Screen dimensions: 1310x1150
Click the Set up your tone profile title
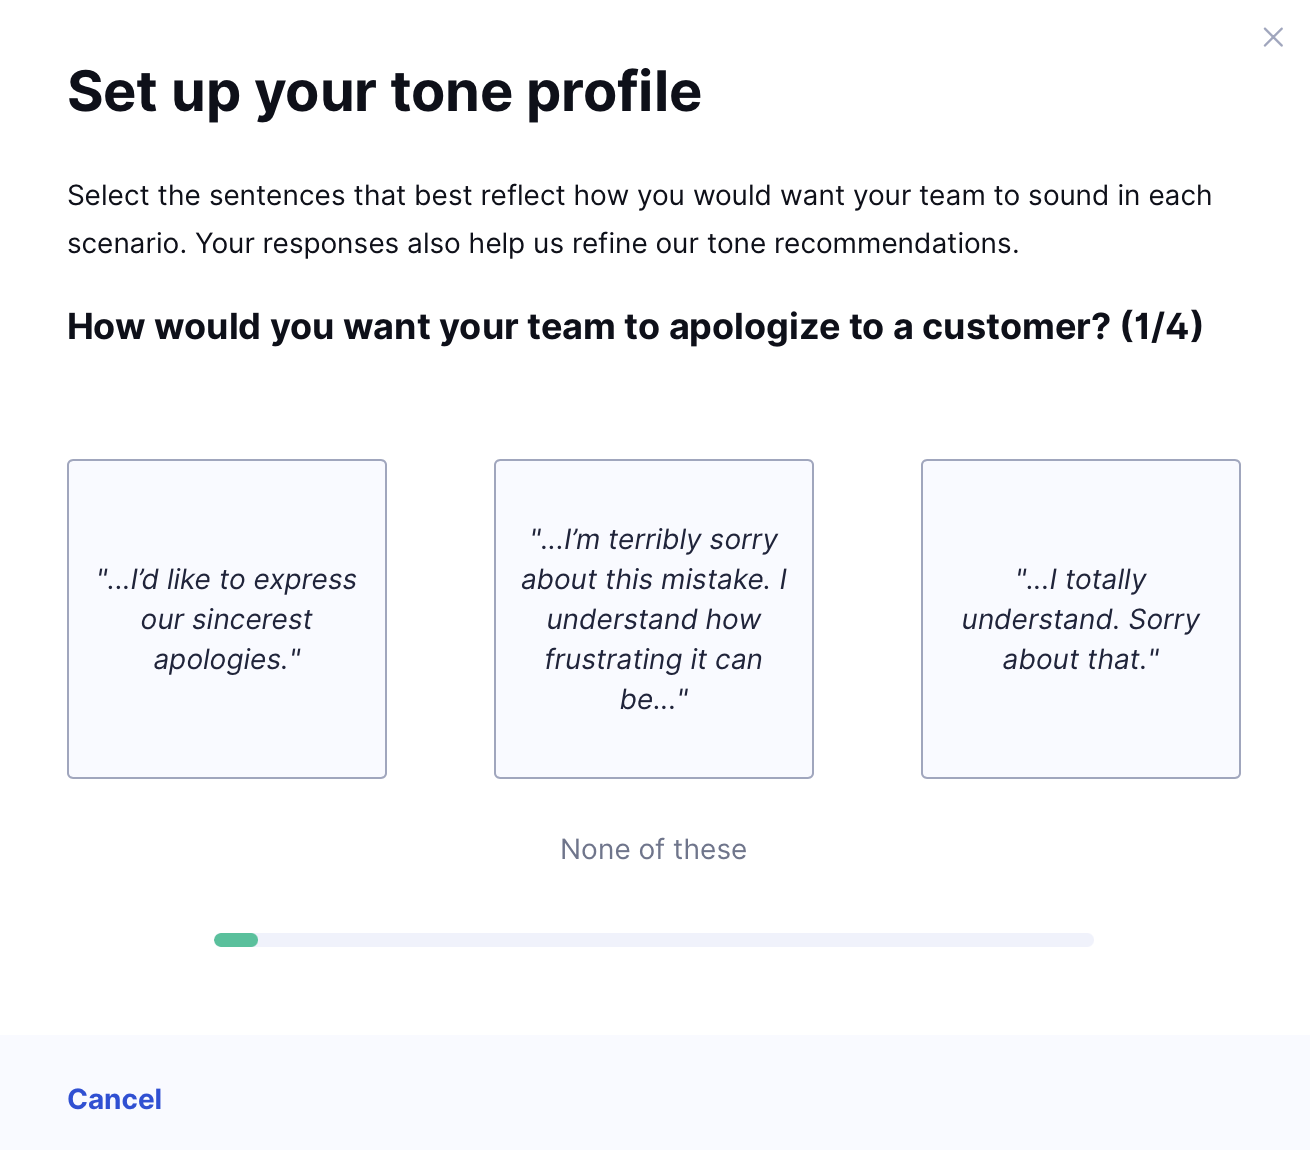tap(384, 91)
